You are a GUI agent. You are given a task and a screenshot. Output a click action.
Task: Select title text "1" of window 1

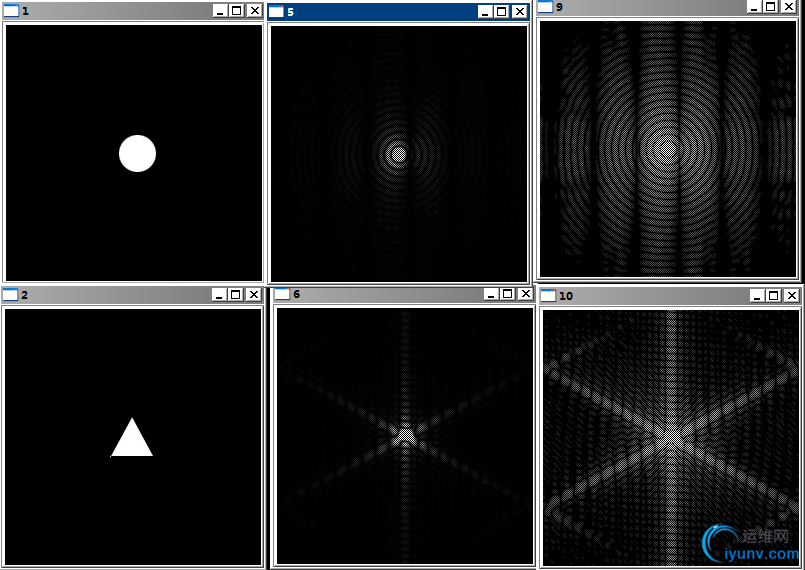[x=26, y=11]
